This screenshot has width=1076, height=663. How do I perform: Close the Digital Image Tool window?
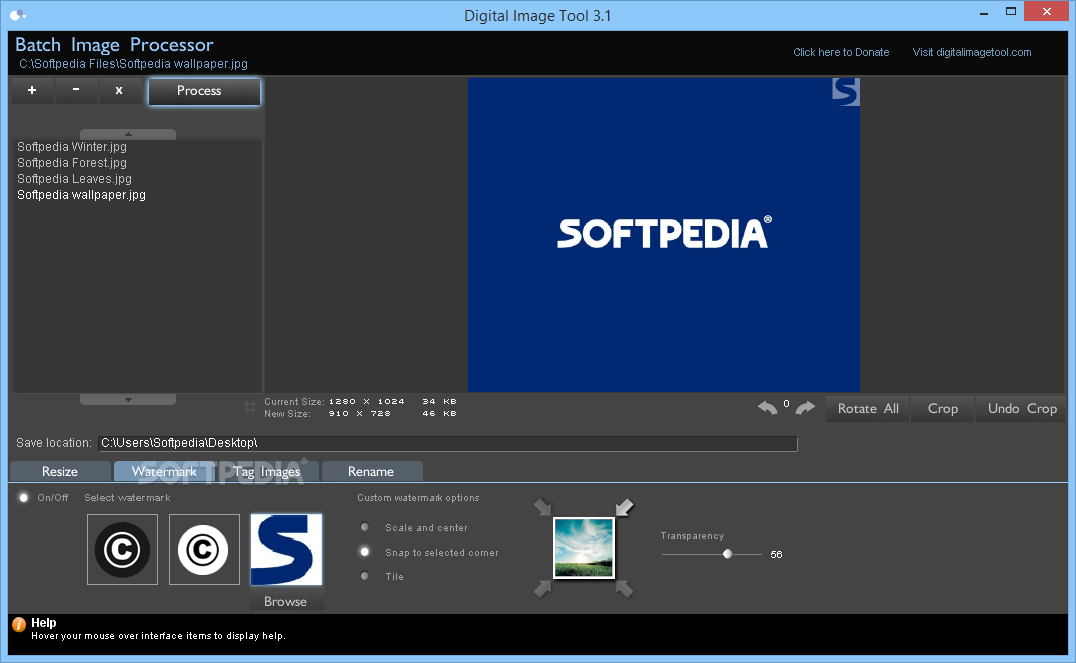(x=1047, y=12)
